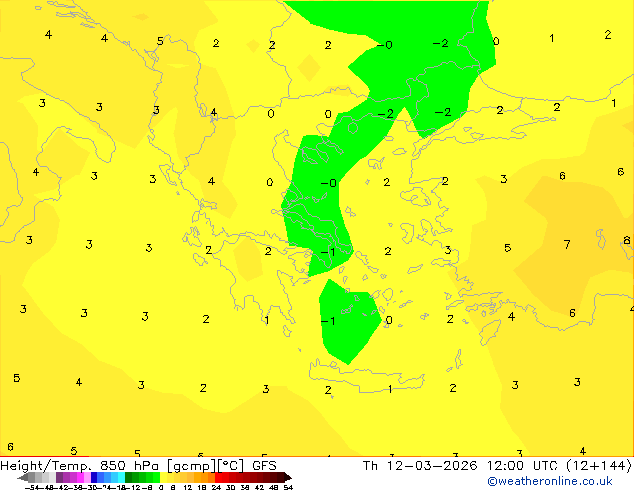Select the 'Th 12-03-2026' forecast date text
Viewport: 634px width, 490px height.
[x=420, y=466]
